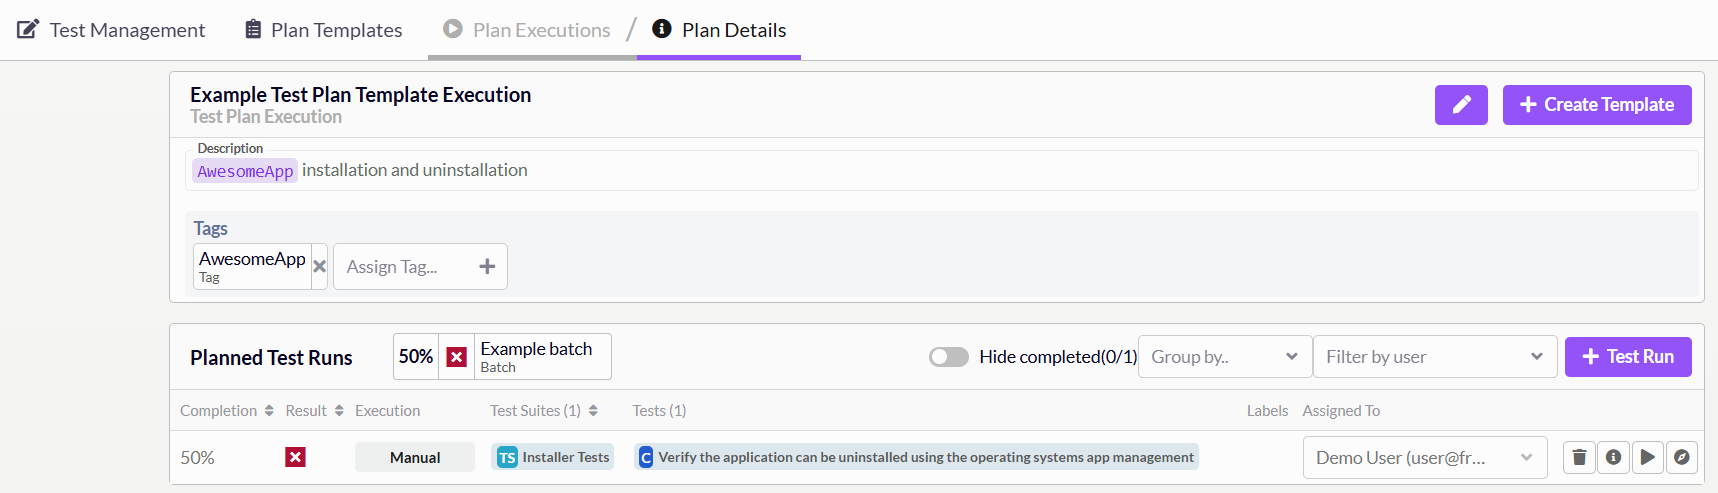1718x493 pixels.
Task: Delete the test run with trash icon
Action: tap(1579, 457)
